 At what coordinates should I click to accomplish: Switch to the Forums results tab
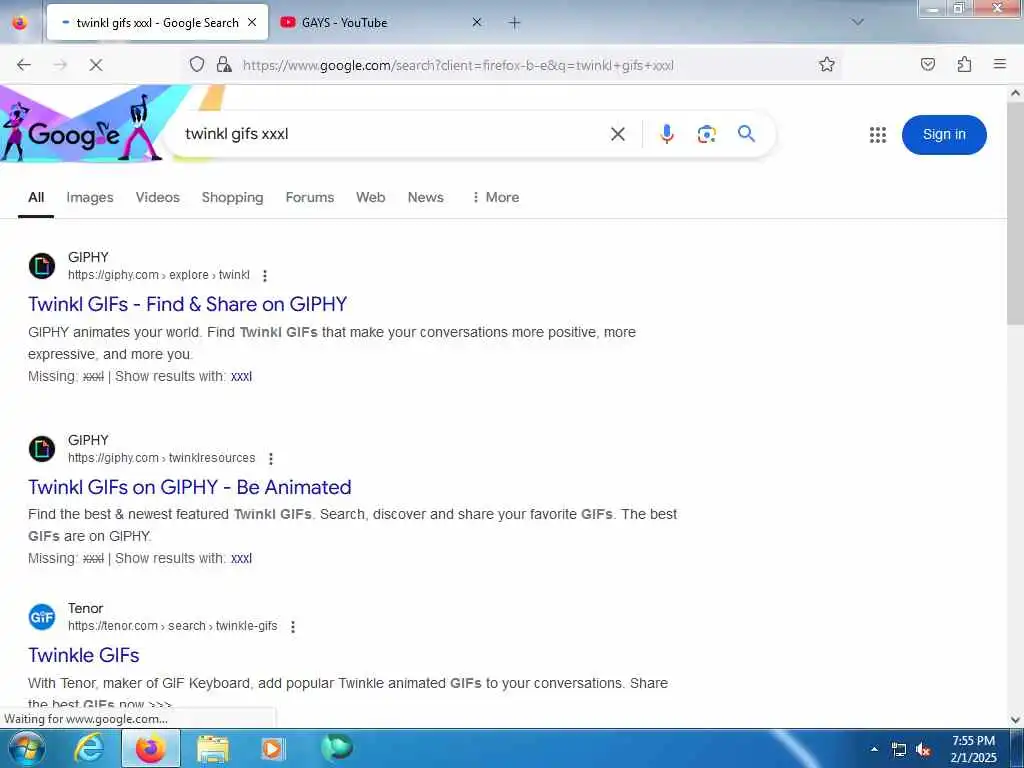pyautogui.click(x=310, y=197)
